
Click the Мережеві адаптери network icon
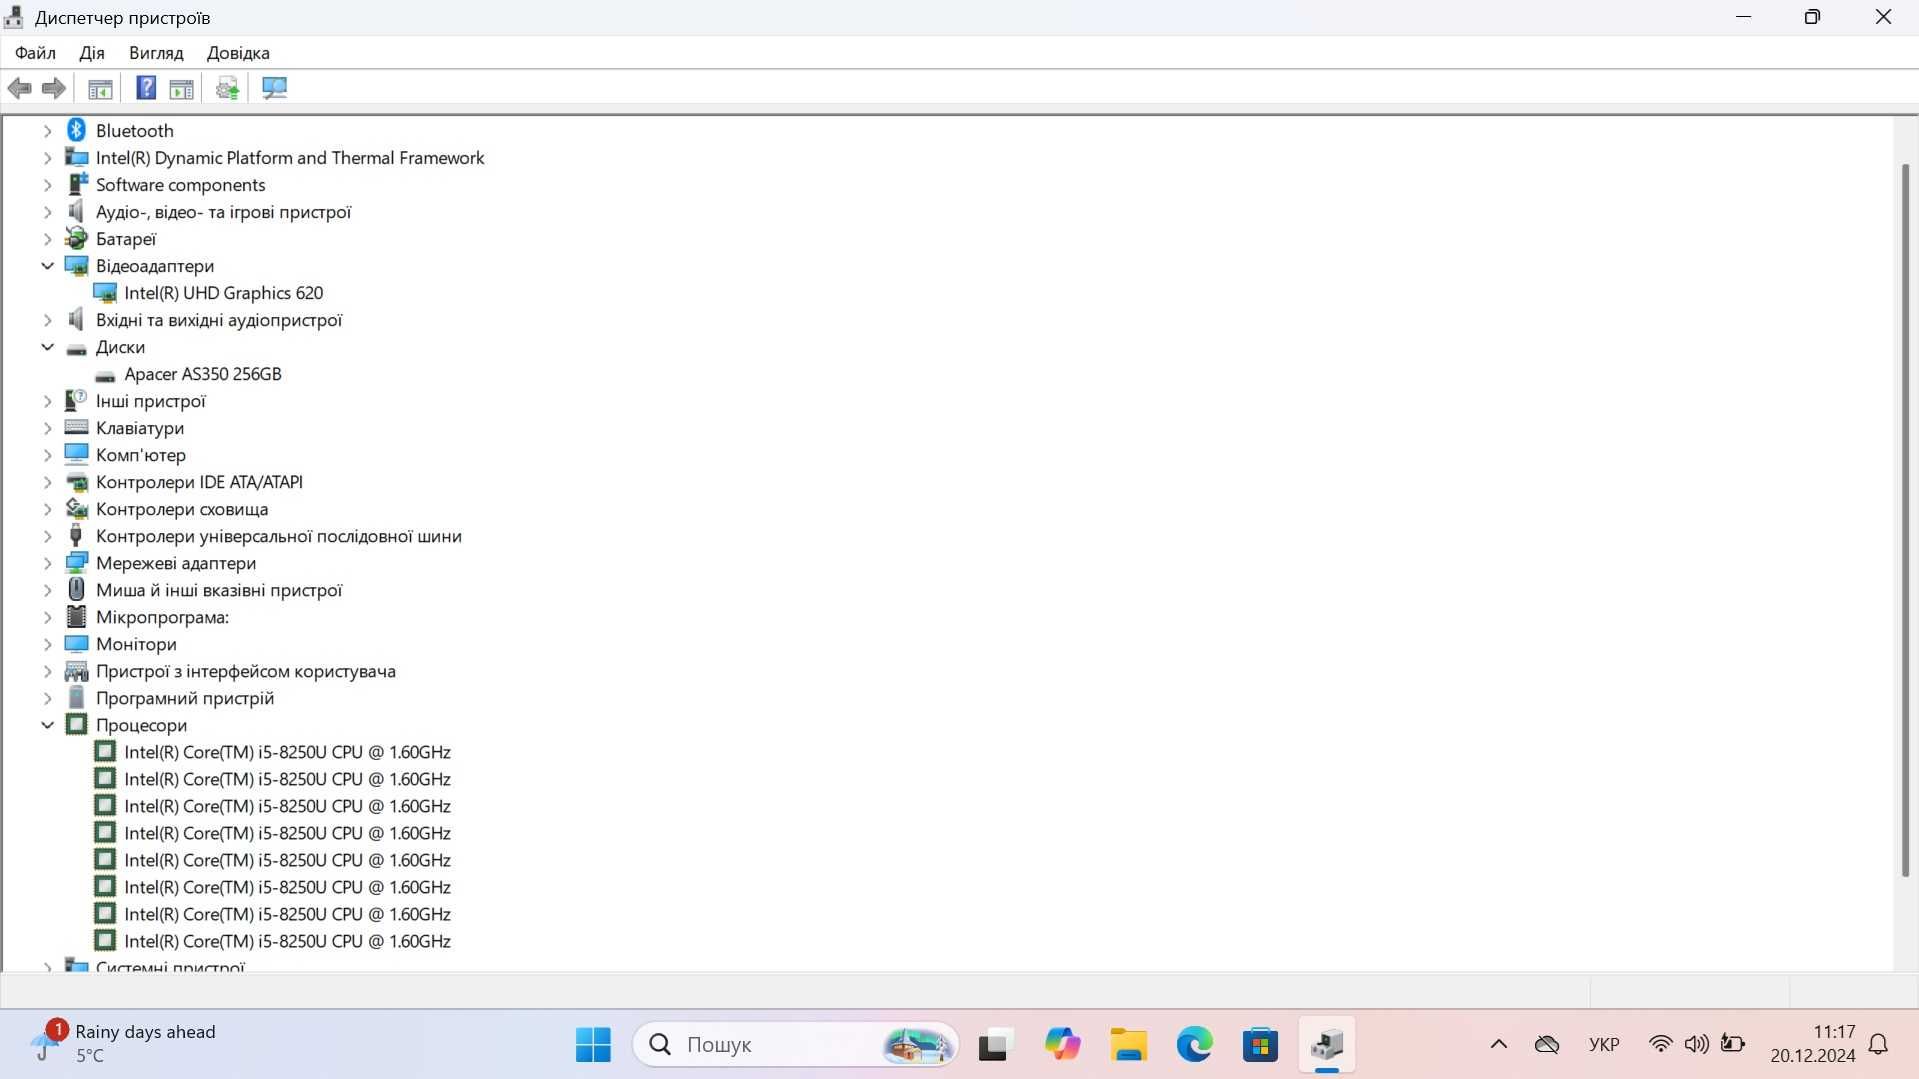[x=76, y=562]
